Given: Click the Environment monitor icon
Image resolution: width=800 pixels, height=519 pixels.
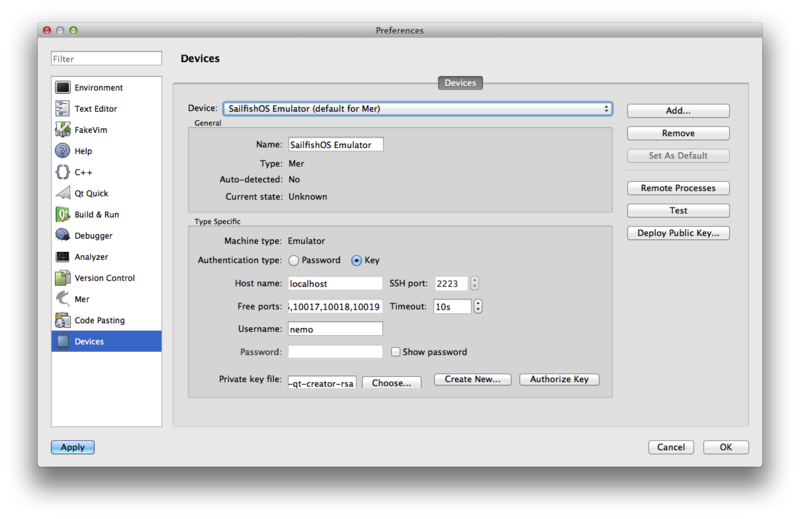Looking at the screenshot, I should pos(63,87).
